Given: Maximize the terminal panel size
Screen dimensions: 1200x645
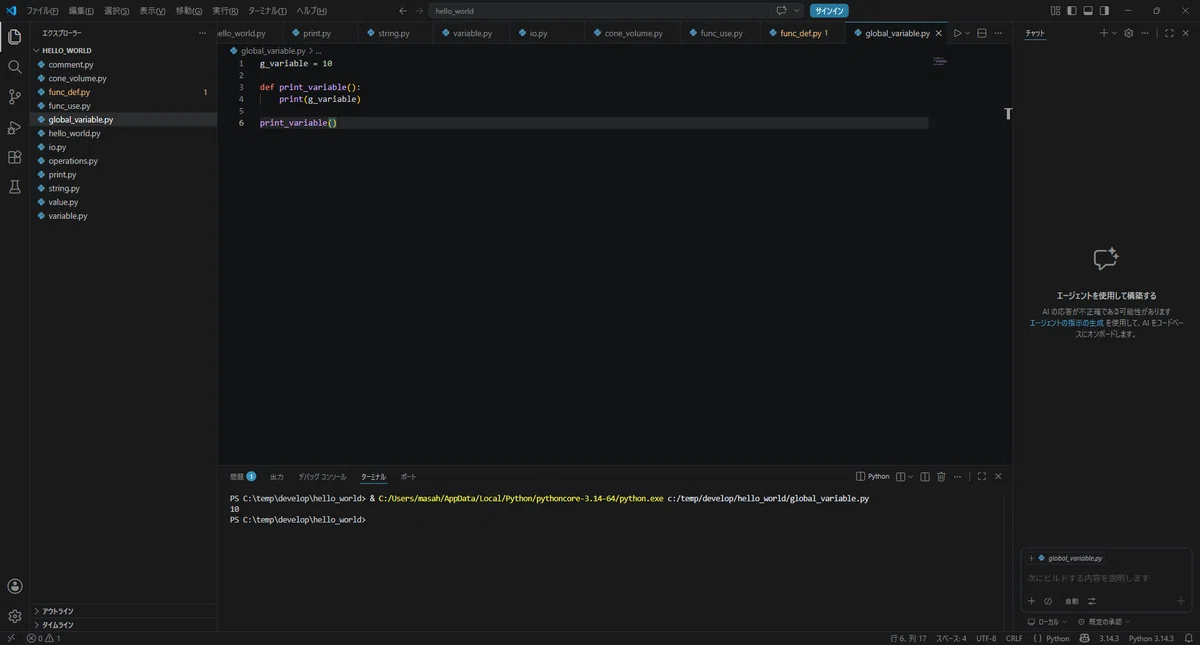Looking at the screenshot, I should [982, 477].
